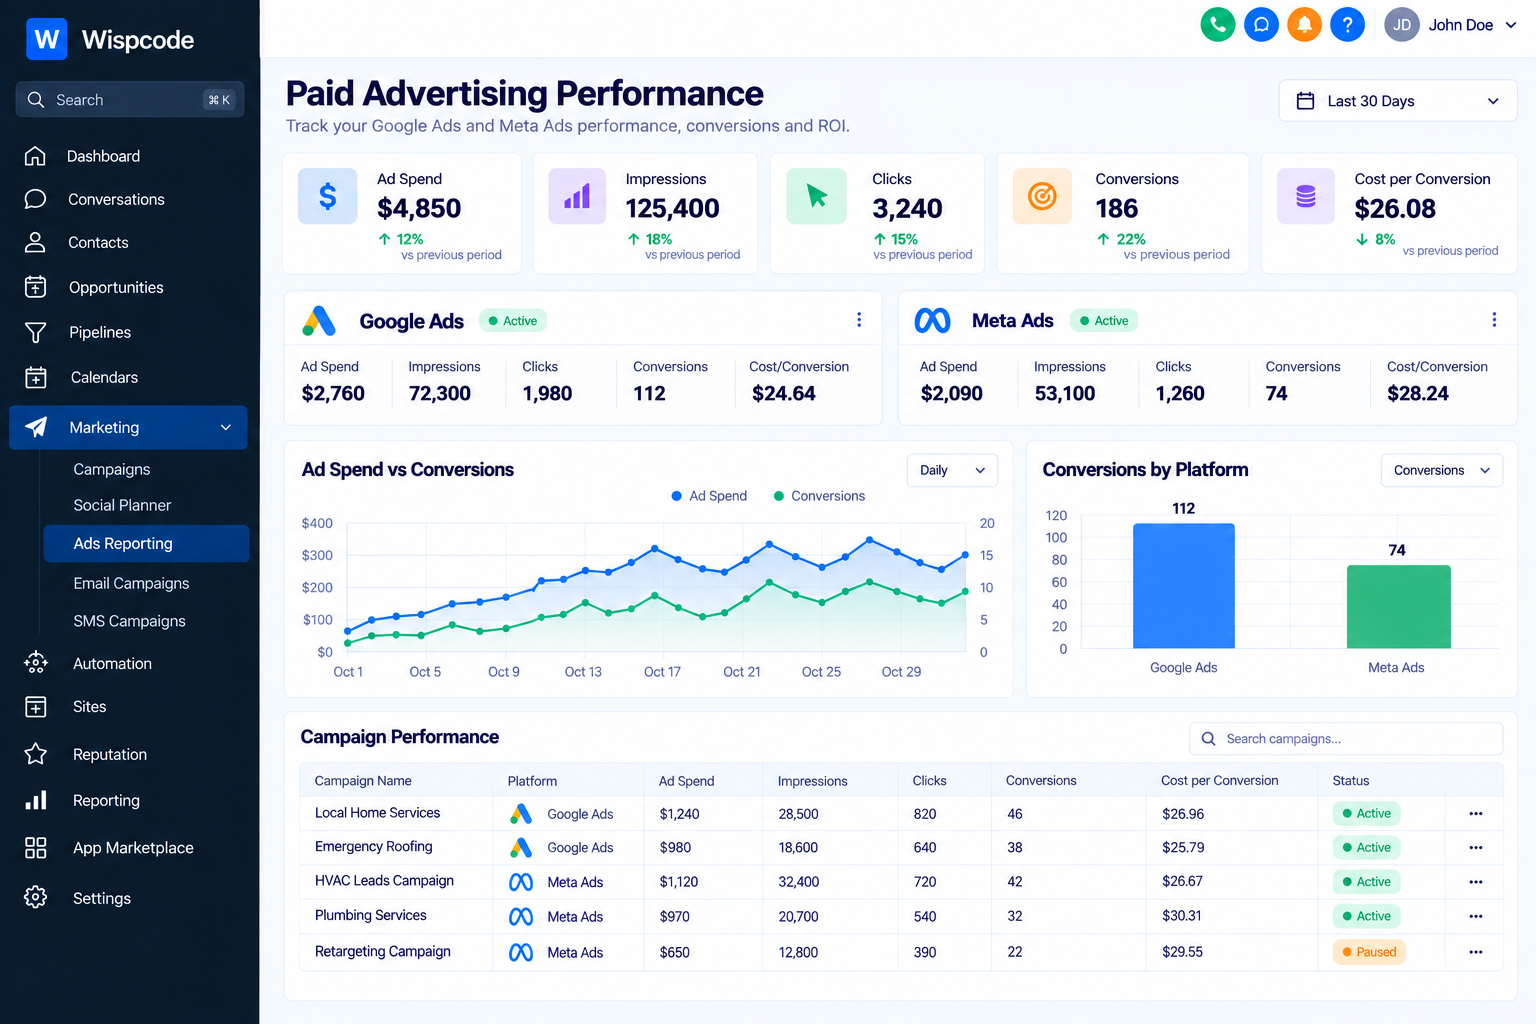Click the Paused status badge for Retargeting Campaign
Image resolution: width=1536 pixels, height=1024 pixels.
click(x=1369, y=952)
